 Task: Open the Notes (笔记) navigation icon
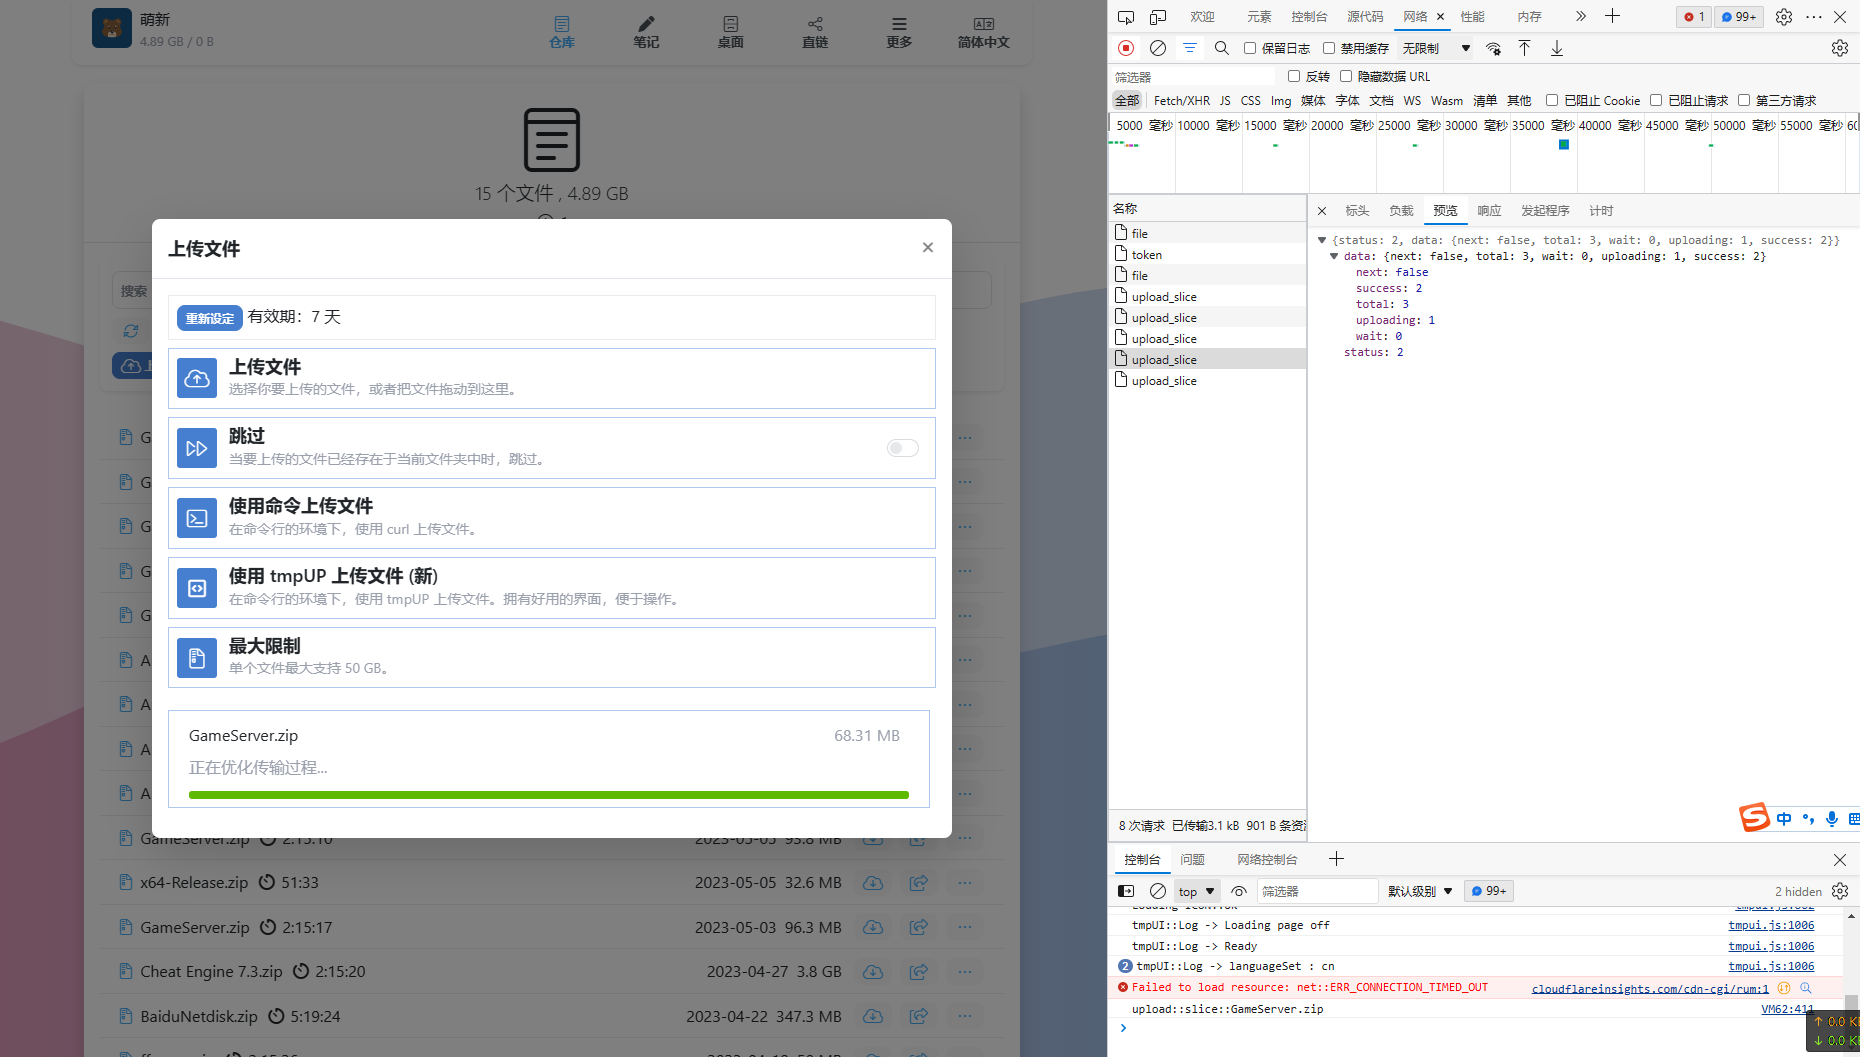click(646, 31)
